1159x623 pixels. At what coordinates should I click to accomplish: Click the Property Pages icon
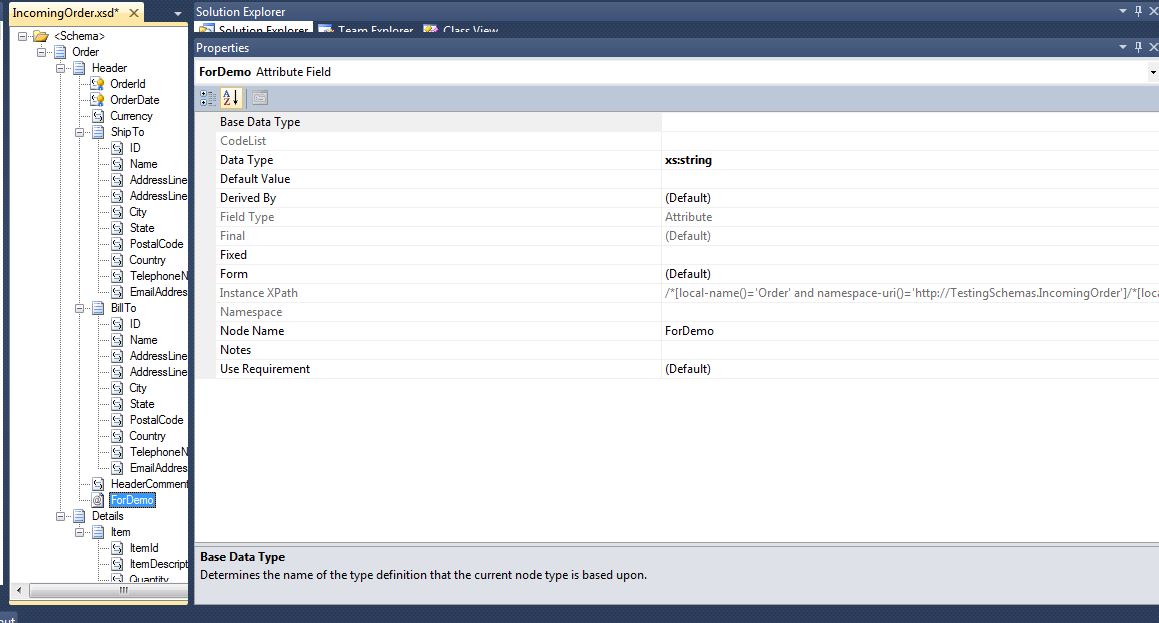(x=259, y=98)
